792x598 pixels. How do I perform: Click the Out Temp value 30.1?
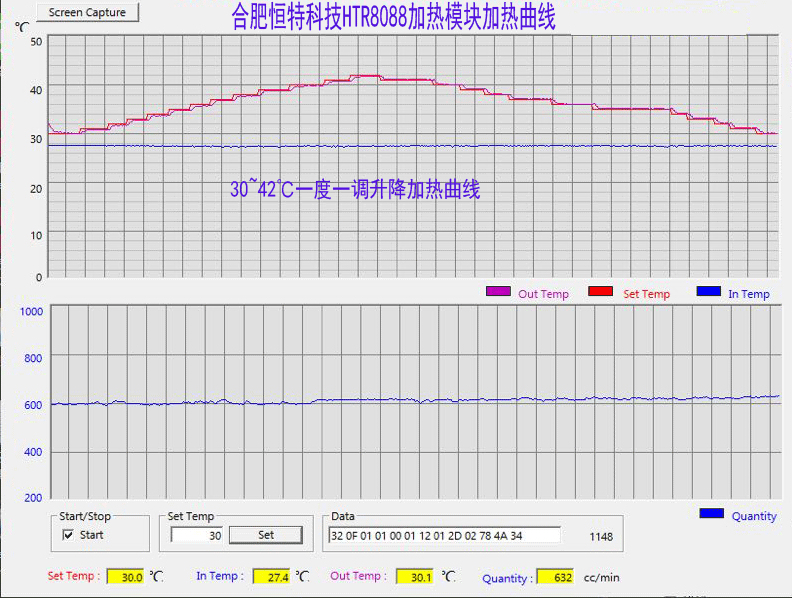click(415, 577)
